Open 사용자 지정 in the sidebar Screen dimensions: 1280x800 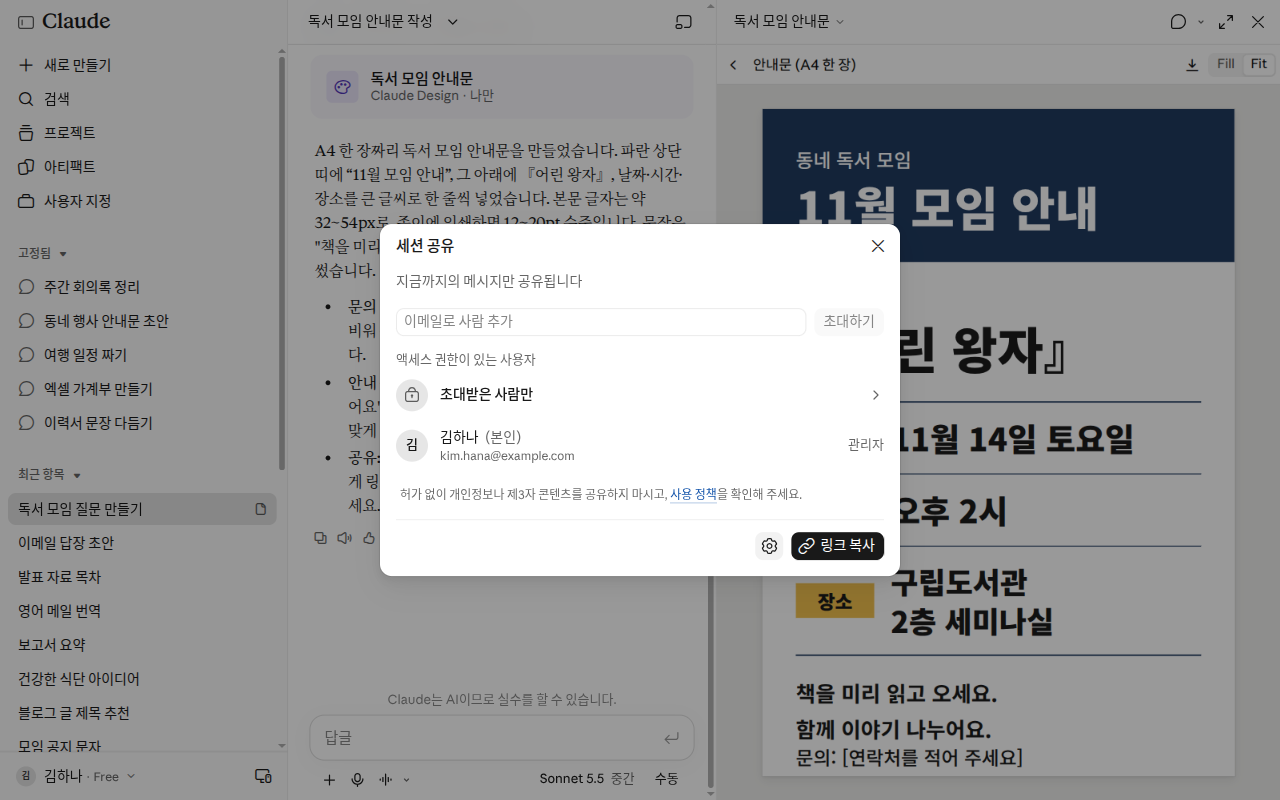143,201
